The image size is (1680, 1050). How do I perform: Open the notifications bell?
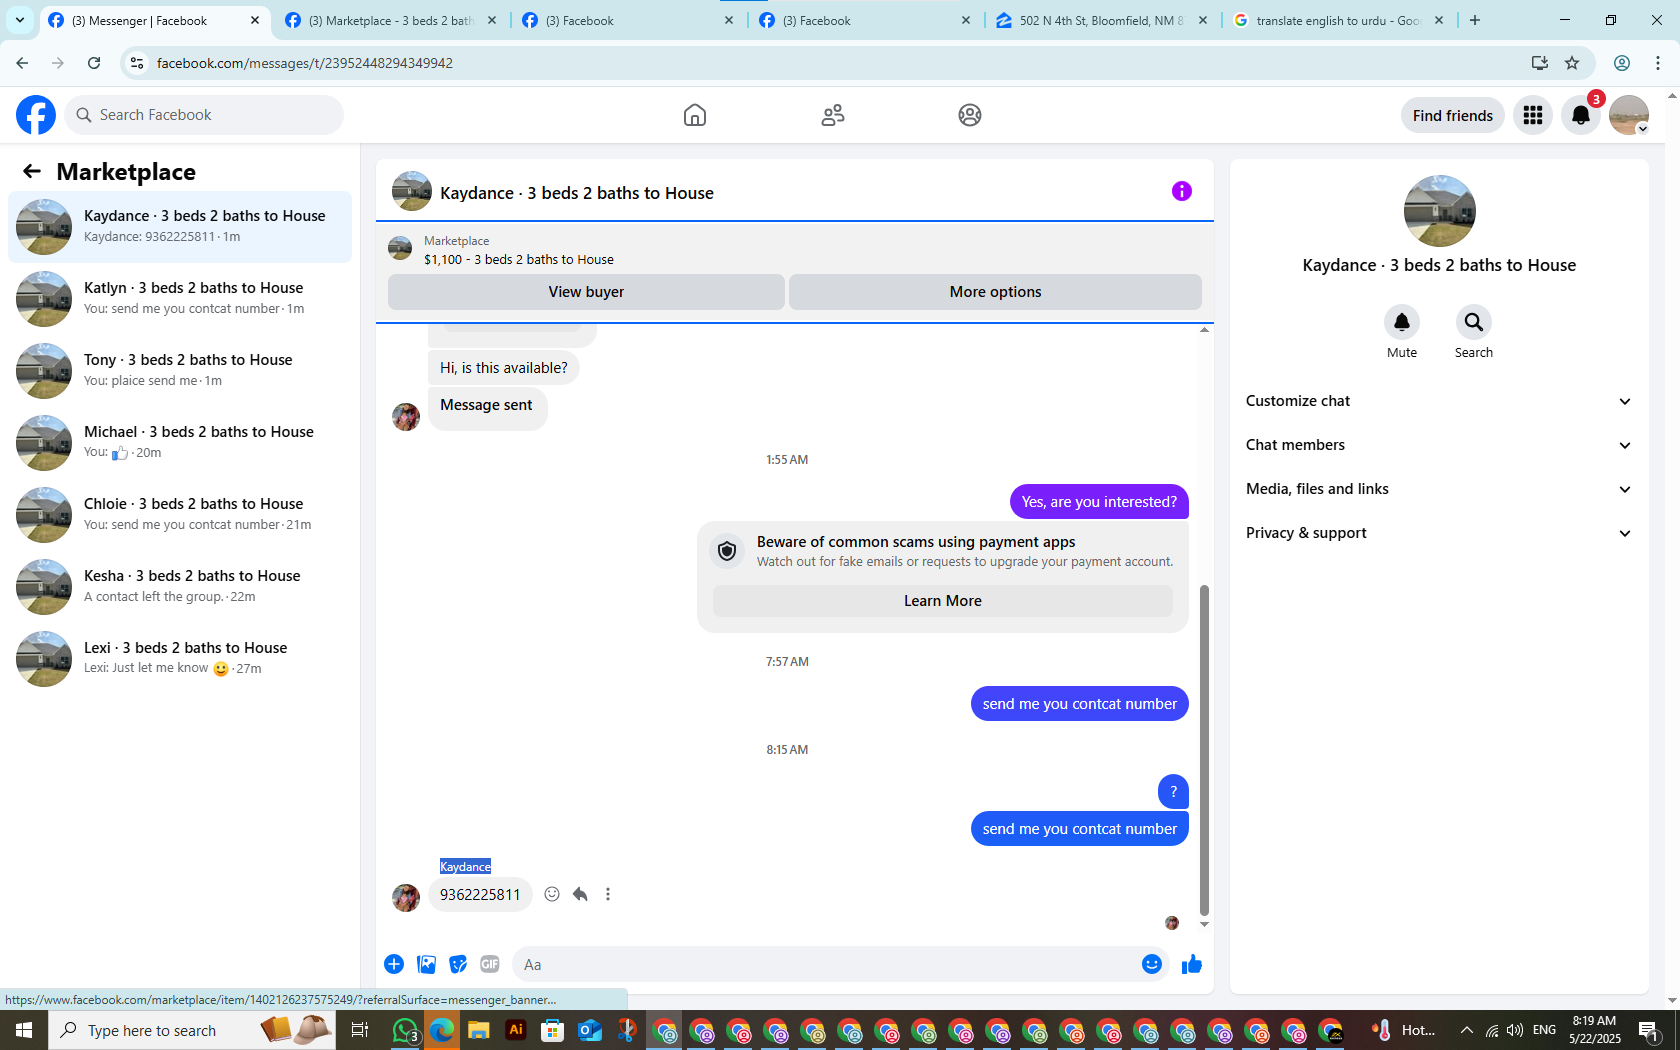[x=1581, y=115]
